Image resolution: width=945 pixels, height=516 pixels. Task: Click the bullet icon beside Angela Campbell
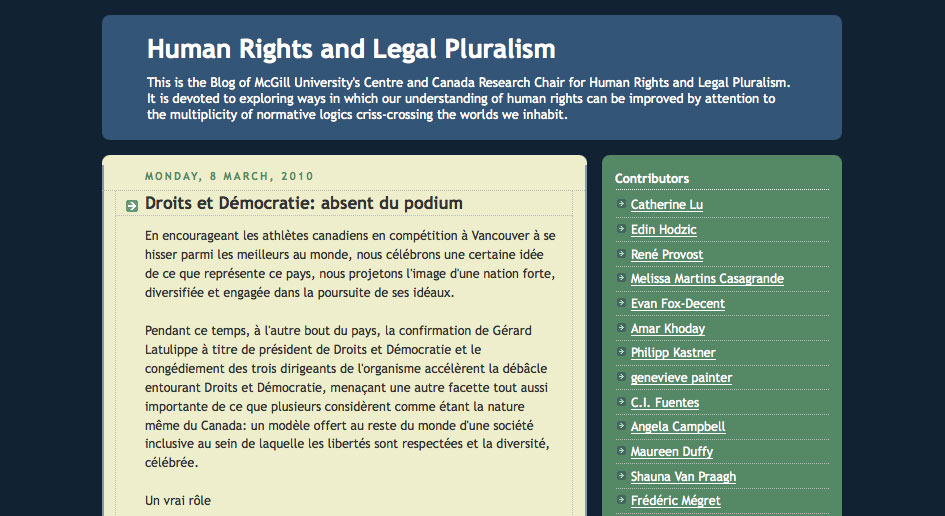[621, 426]
